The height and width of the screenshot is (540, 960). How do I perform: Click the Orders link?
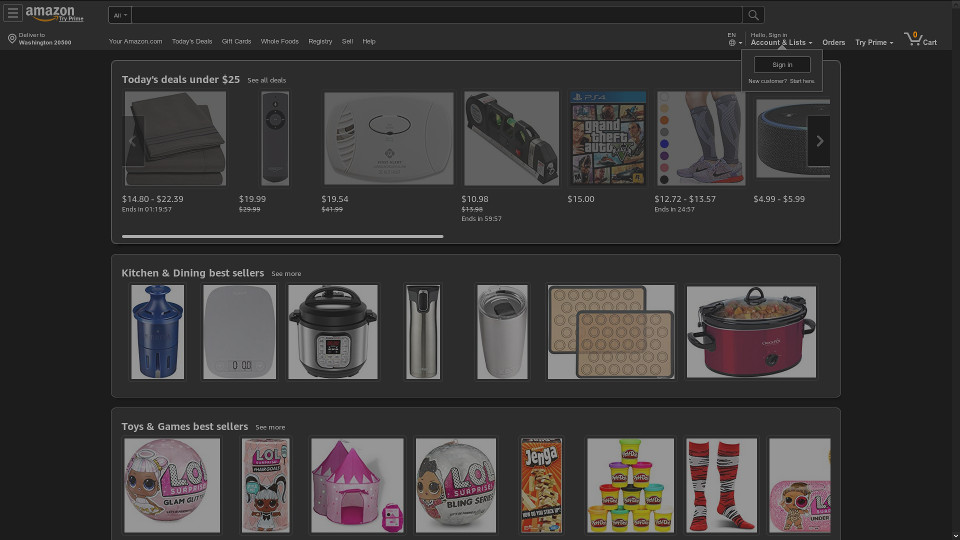833,42
